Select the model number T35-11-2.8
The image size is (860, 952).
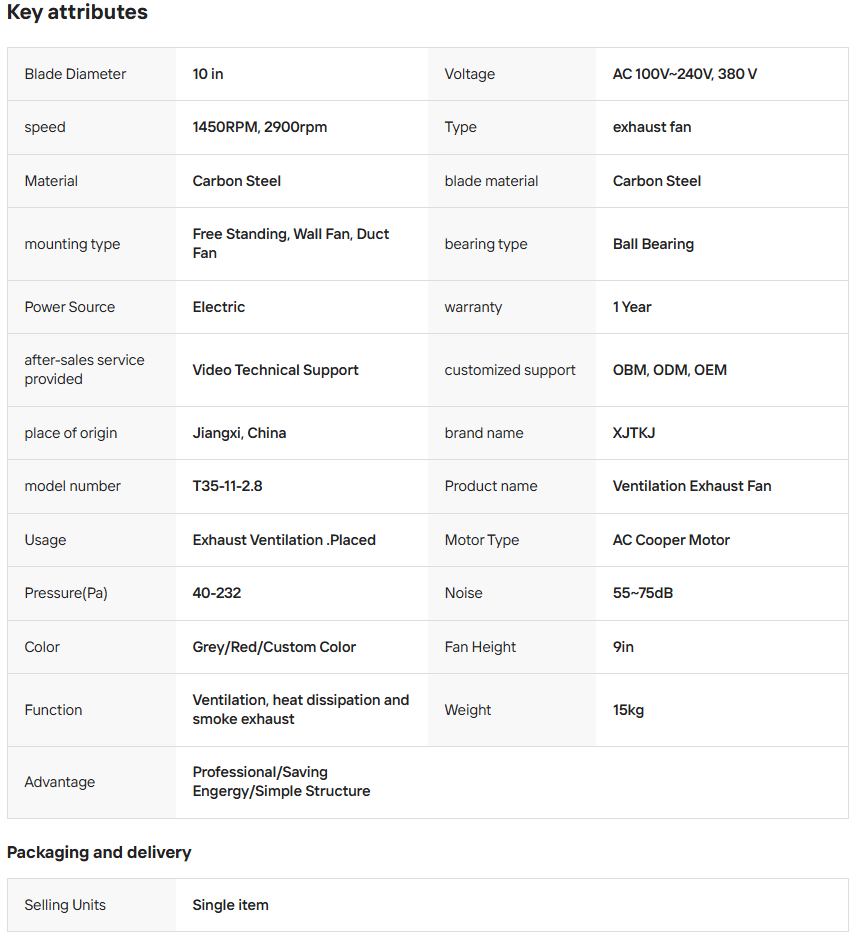tap(227, 486)
